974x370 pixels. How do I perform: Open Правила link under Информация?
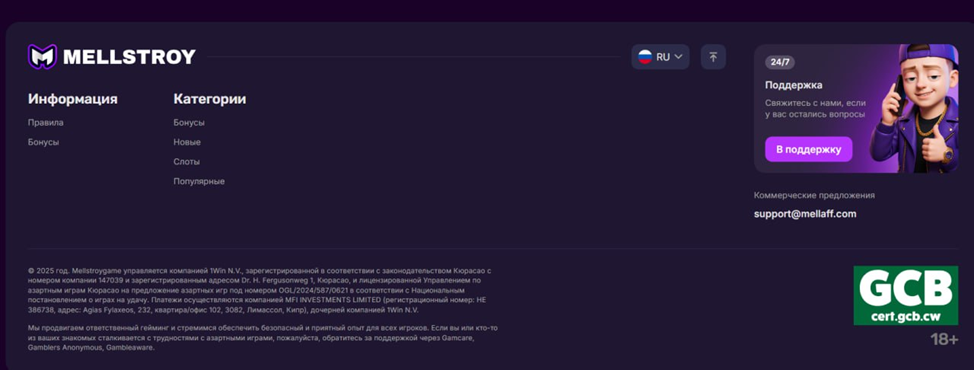[x=45, y=123]
